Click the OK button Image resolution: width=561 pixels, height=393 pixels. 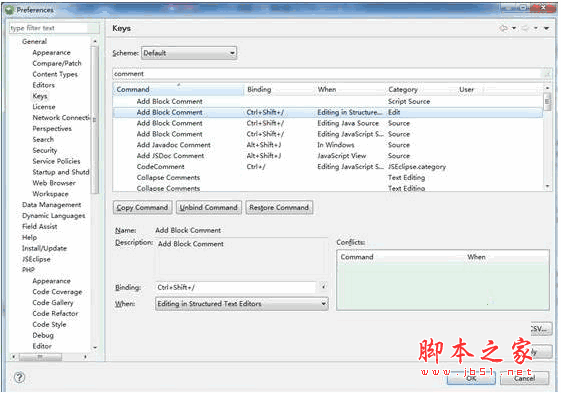point(471,378)
